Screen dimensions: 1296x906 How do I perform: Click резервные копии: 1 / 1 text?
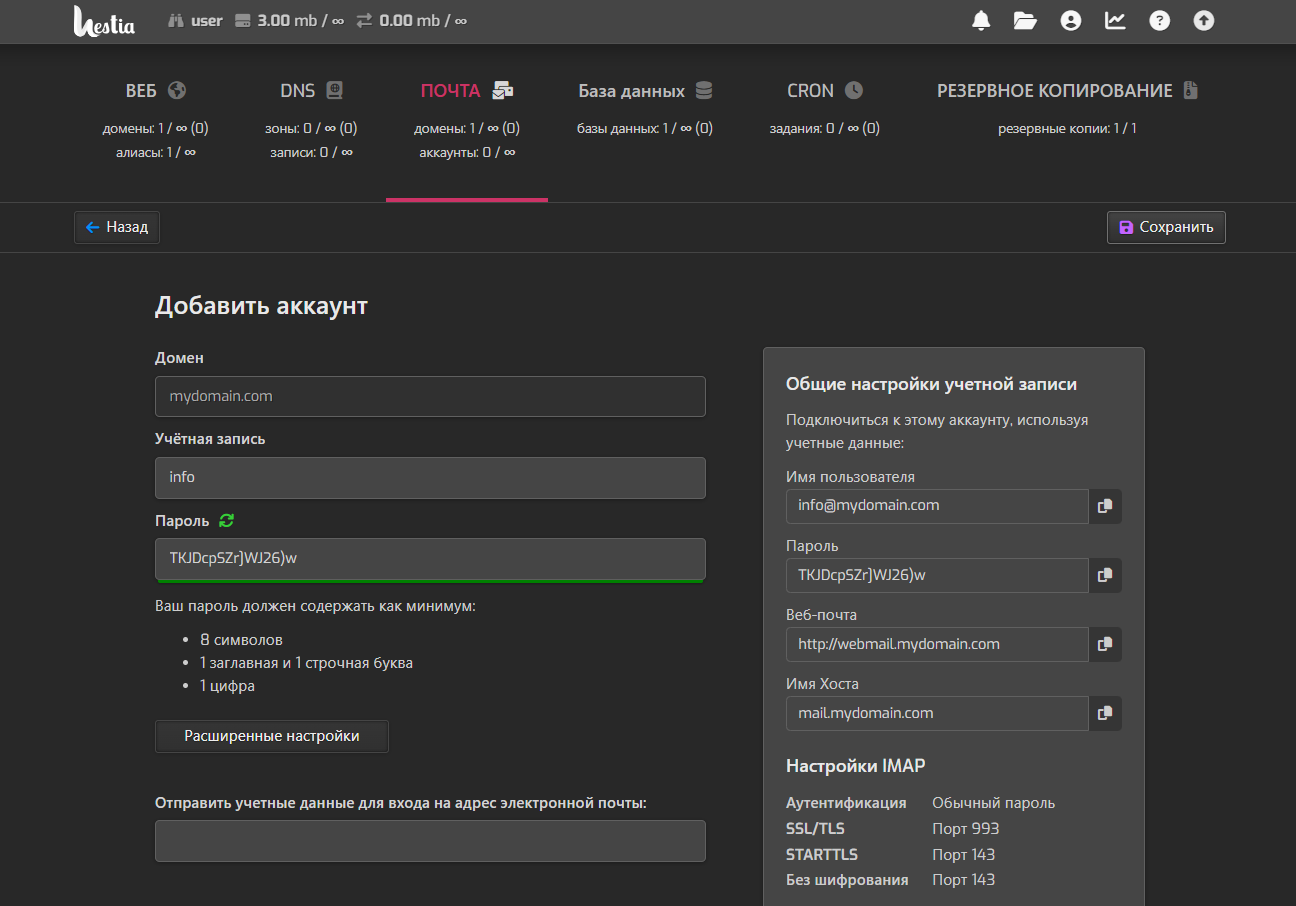[x=1067, y=129]
